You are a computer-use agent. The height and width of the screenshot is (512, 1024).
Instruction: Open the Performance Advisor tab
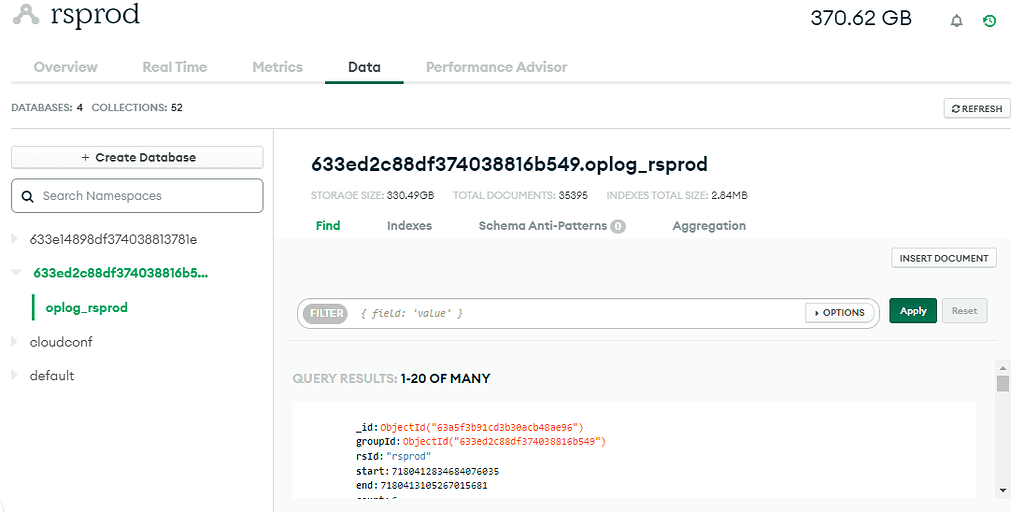point(496,67)
